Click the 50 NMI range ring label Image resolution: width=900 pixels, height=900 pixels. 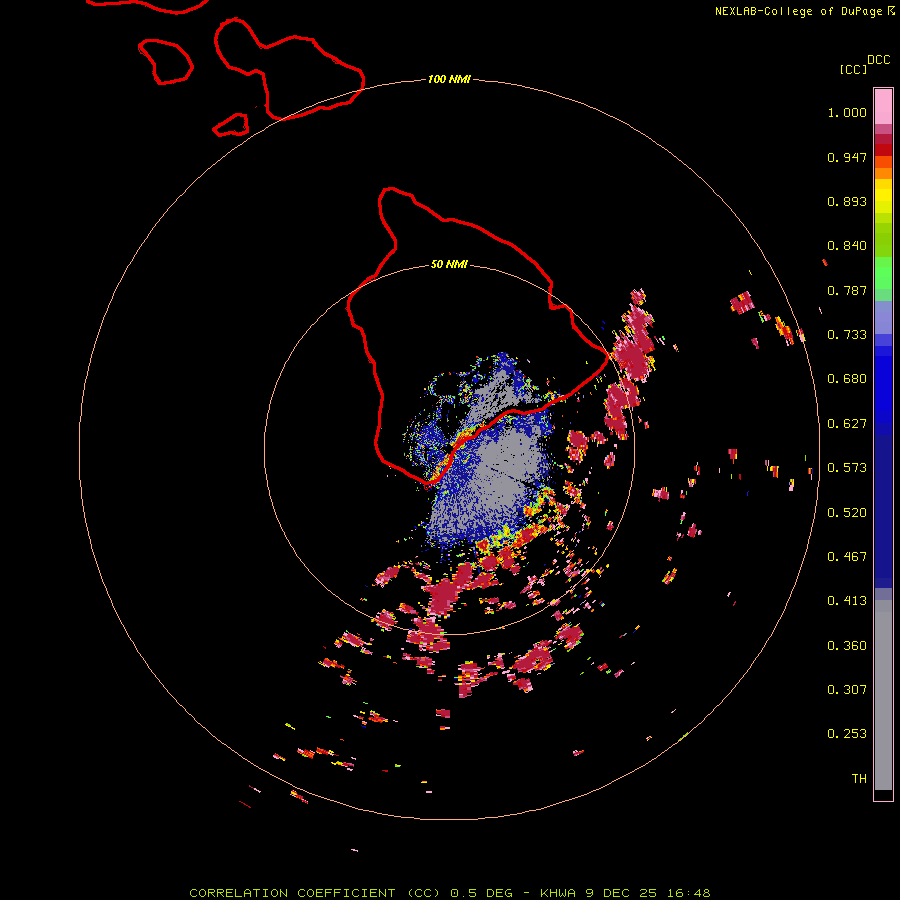point(449,264)
